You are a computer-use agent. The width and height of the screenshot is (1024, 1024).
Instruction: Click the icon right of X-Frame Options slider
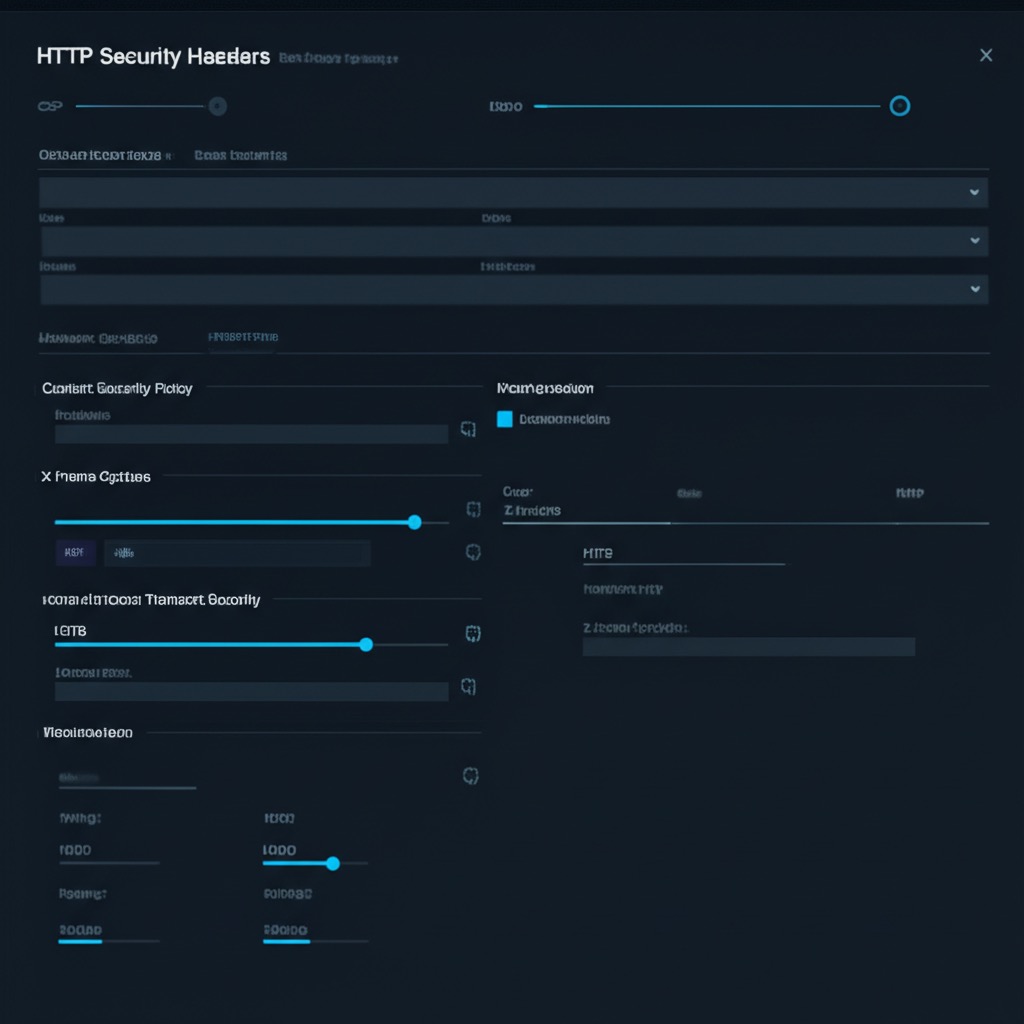[474, 510]
